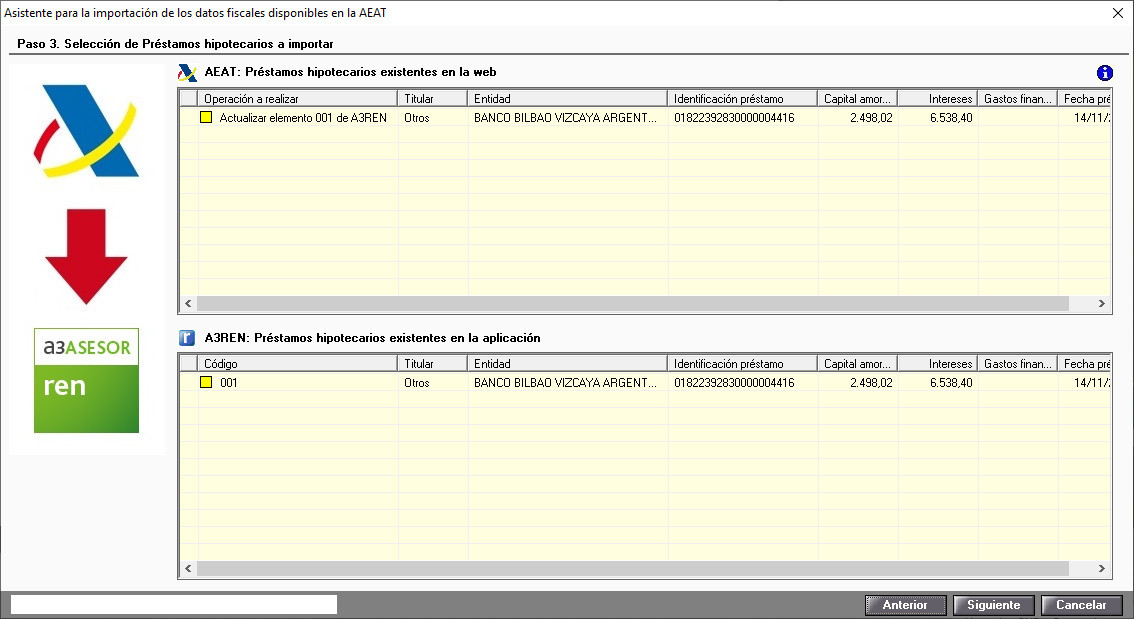Click Identificación préstamo header in A3REN table
Image resolution: width=1134 pixels, height=619 pixels.
pyautogui.click(x=741, y=364)
